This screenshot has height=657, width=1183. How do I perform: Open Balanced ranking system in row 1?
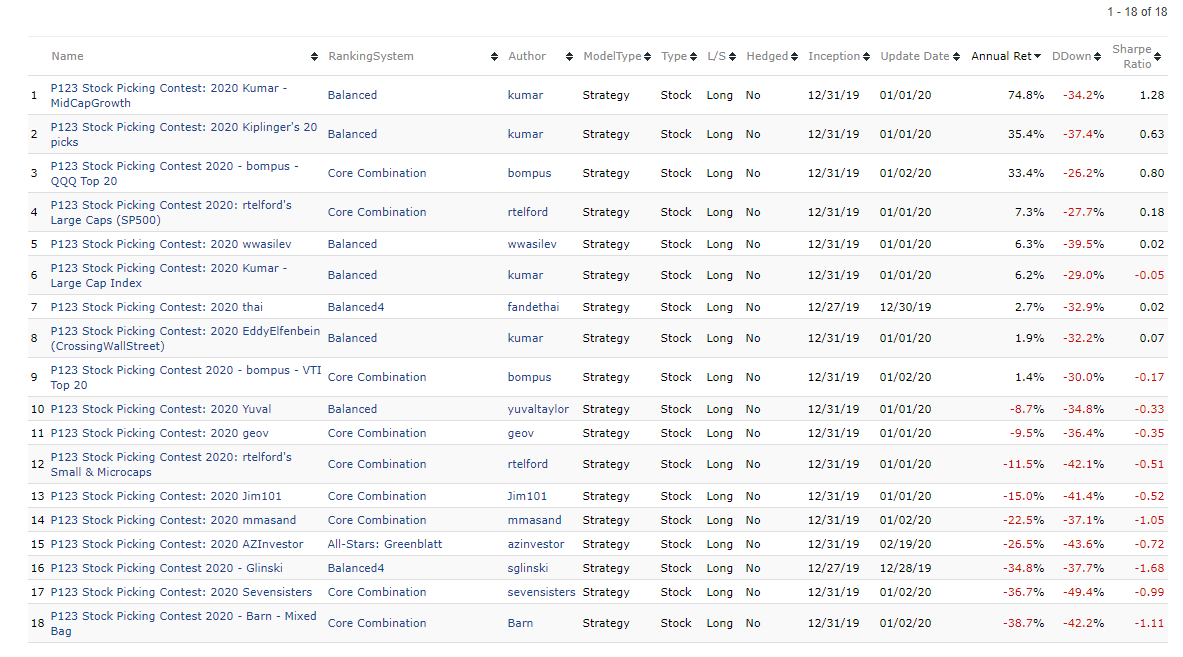pos(352,95)
